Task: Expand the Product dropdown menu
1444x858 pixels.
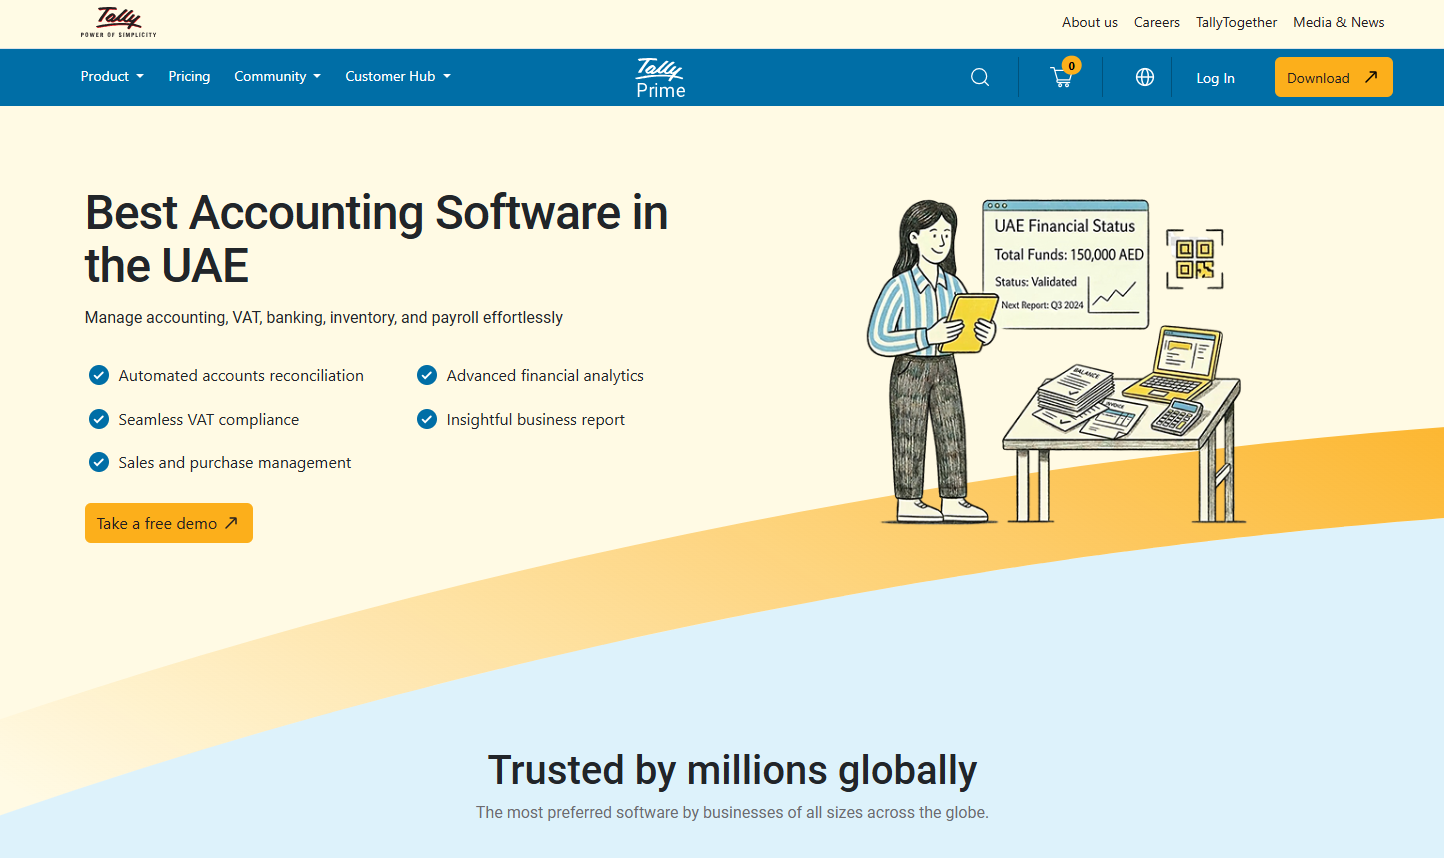Action: click(x=112, y=76)
